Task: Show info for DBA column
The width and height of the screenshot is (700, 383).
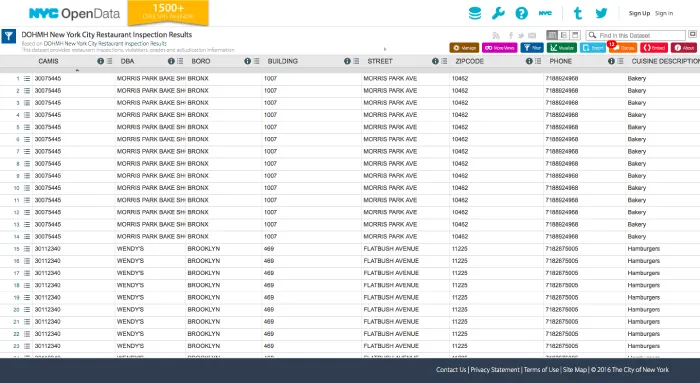Action: coord(171,61)
